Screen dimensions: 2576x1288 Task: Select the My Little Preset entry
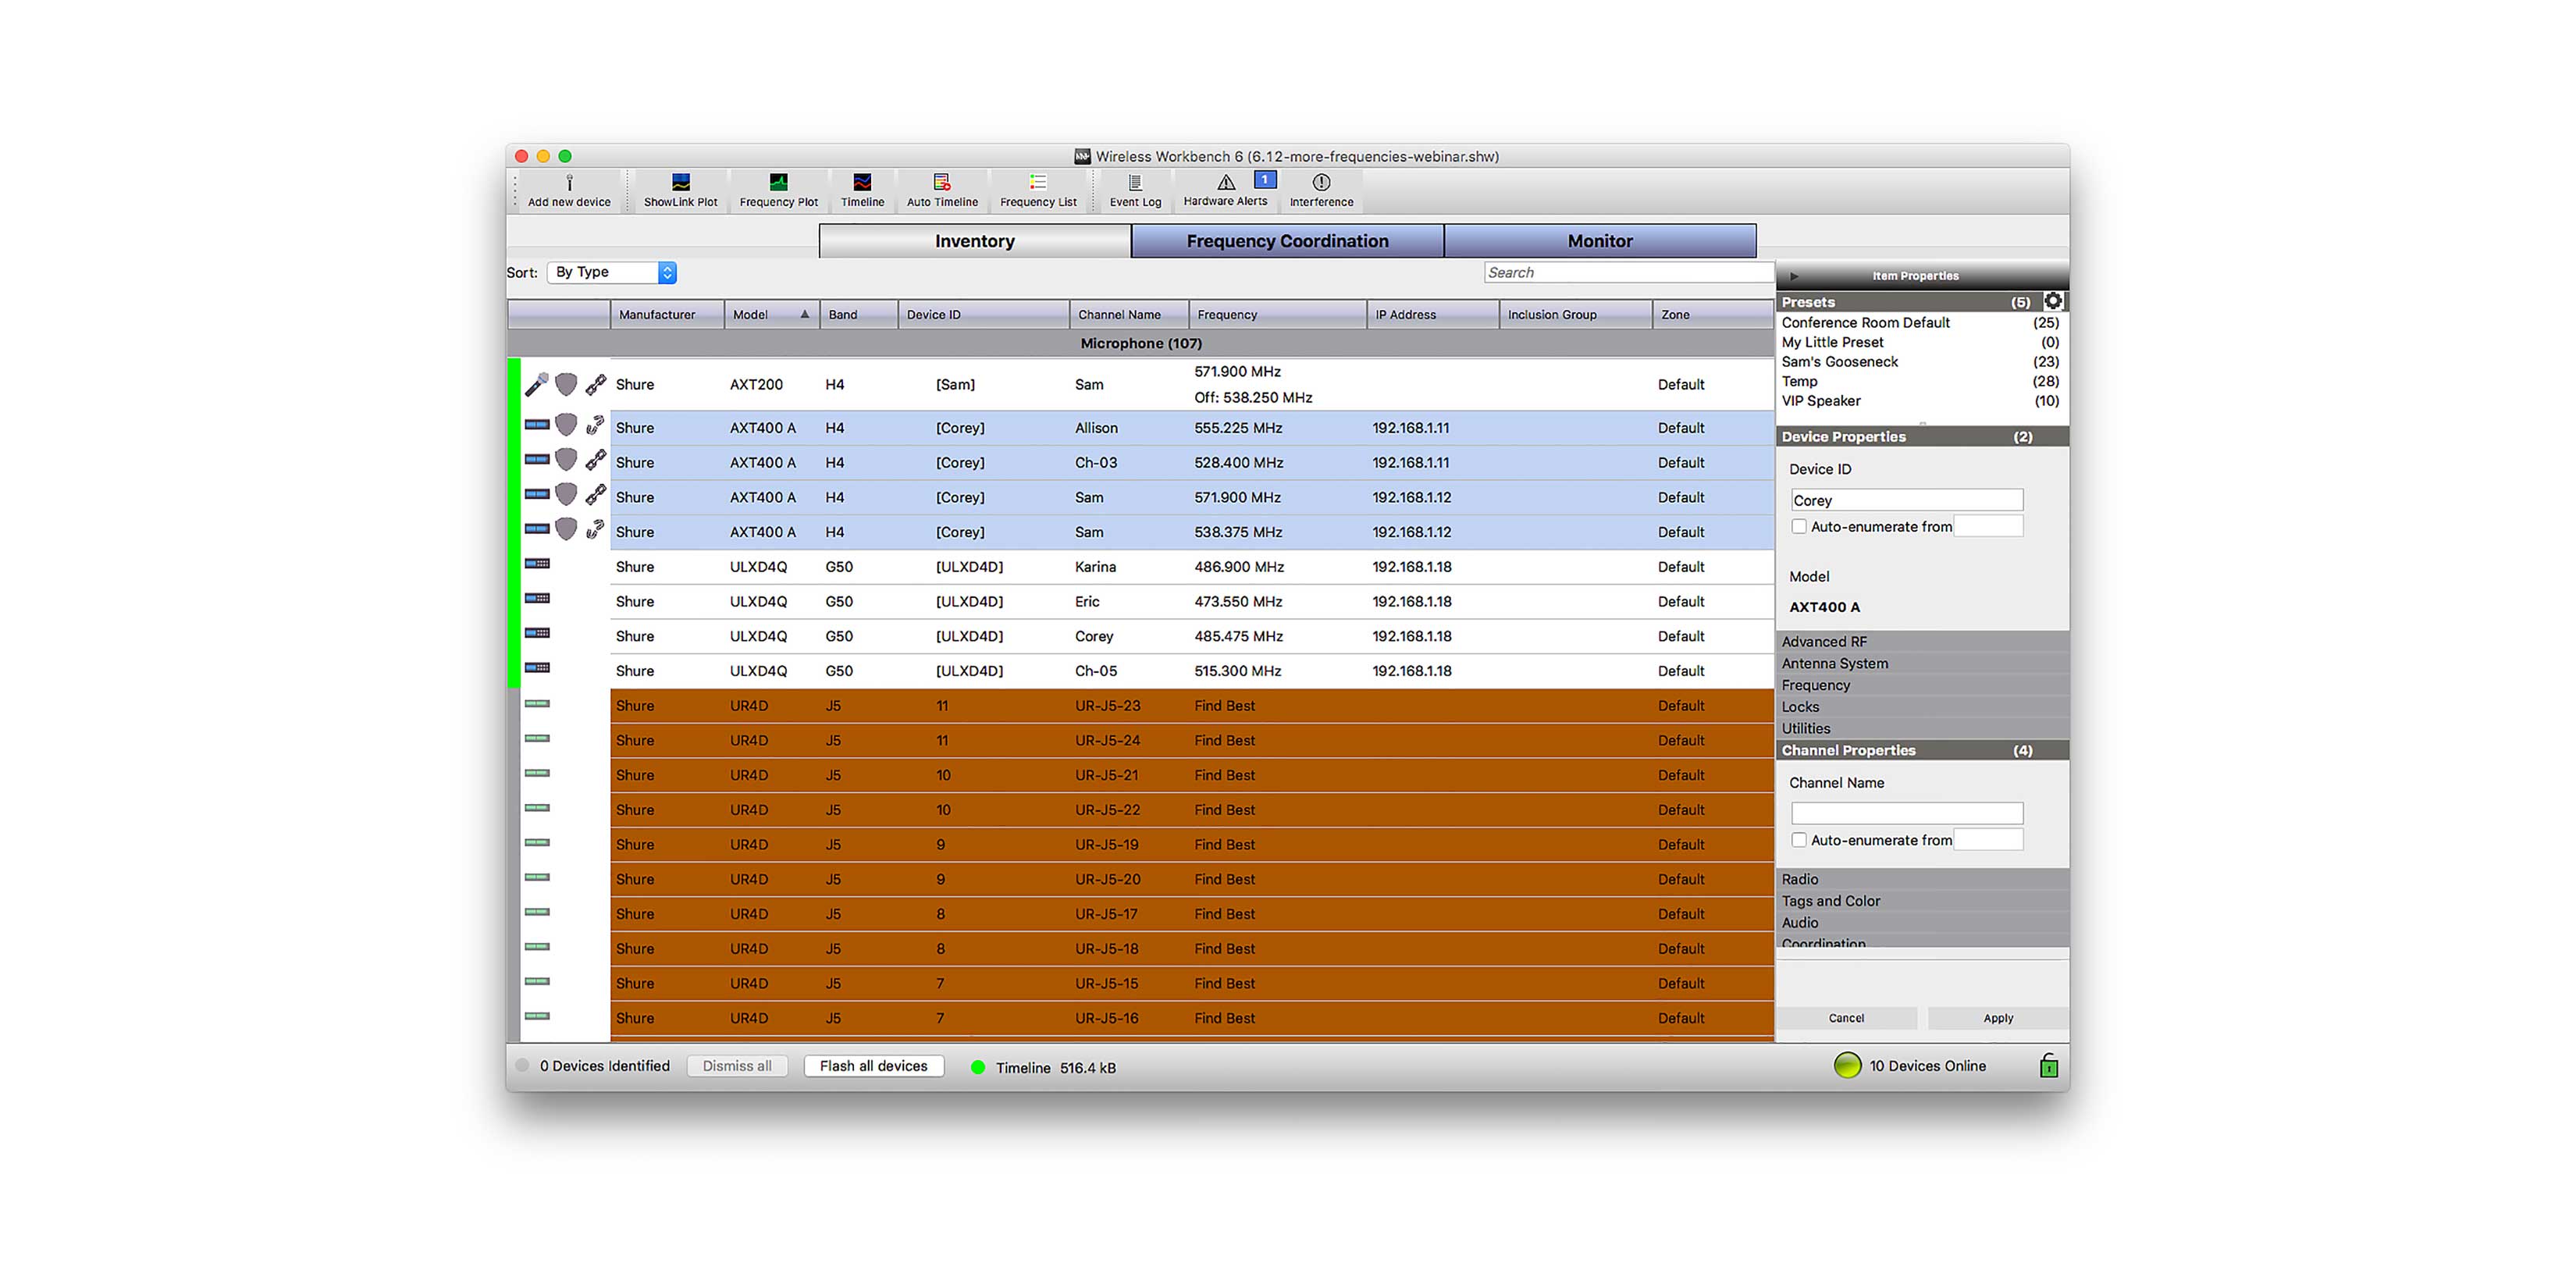coord(1920,342)
